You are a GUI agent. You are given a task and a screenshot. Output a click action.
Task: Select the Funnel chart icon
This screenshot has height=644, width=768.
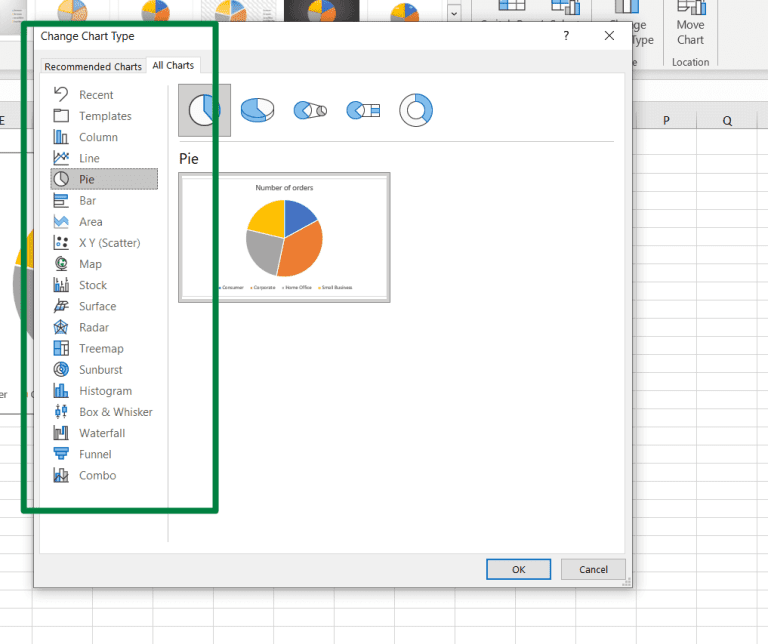(61, 454)
